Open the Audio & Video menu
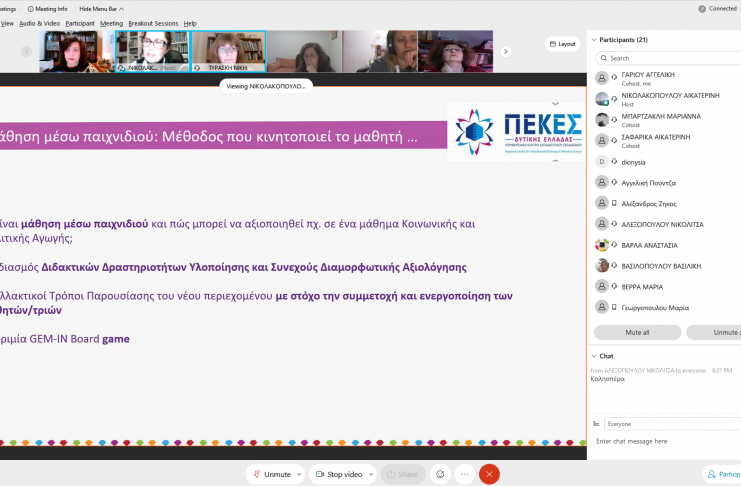The height and width of the screenshot is (486, 741). tap(40, 23)
